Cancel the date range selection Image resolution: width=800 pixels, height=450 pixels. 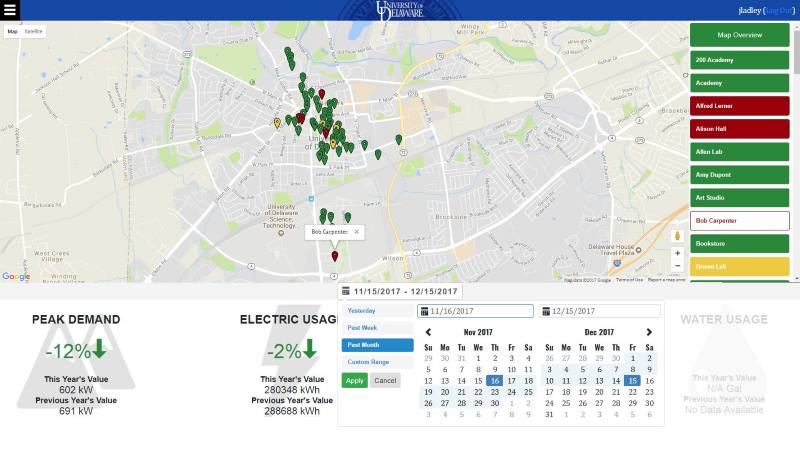click(x=385, y=380)
